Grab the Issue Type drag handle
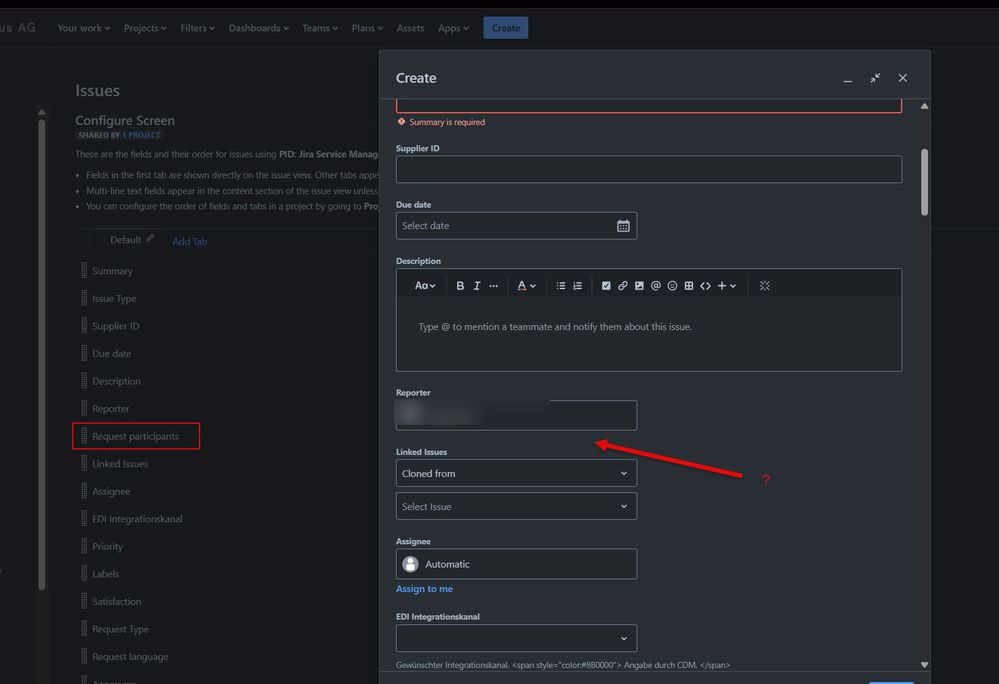Screen dimensions: 999x684 click(x=84, y=298)
